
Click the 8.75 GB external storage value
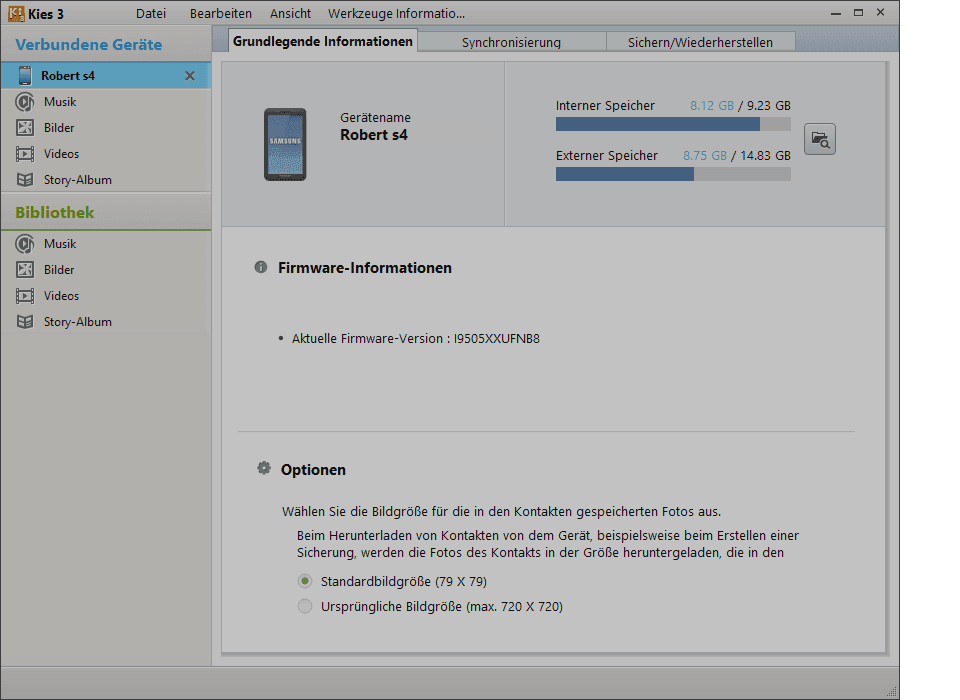click(705, 156)
